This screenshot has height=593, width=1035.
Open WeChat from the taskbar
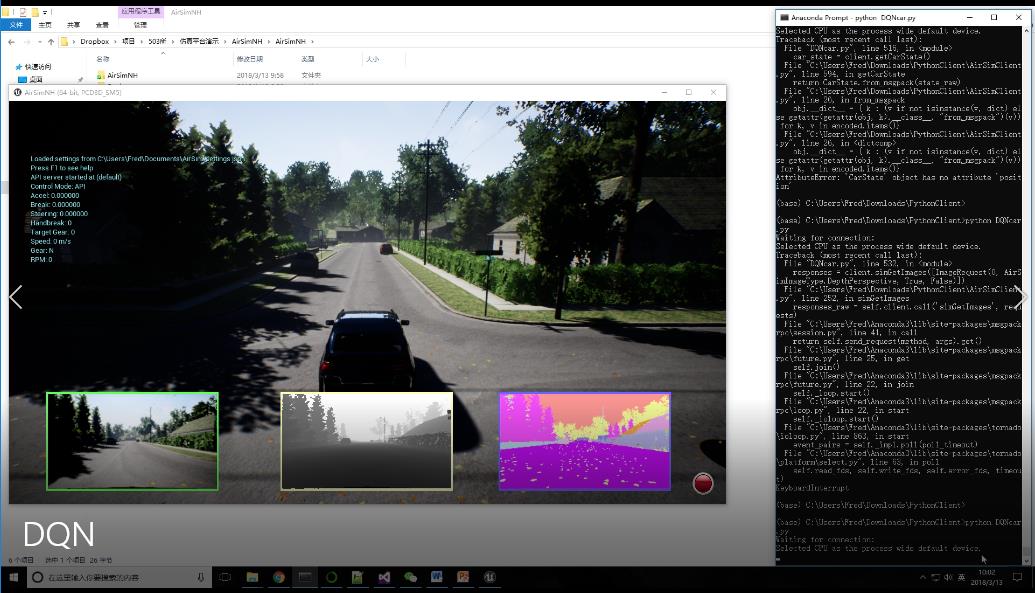pos(410,577)
